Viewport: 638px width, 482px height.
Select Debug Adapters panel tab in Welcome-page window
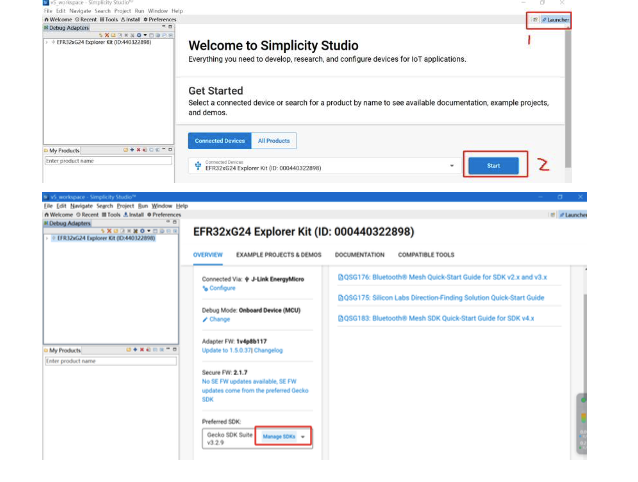(66, 28)
